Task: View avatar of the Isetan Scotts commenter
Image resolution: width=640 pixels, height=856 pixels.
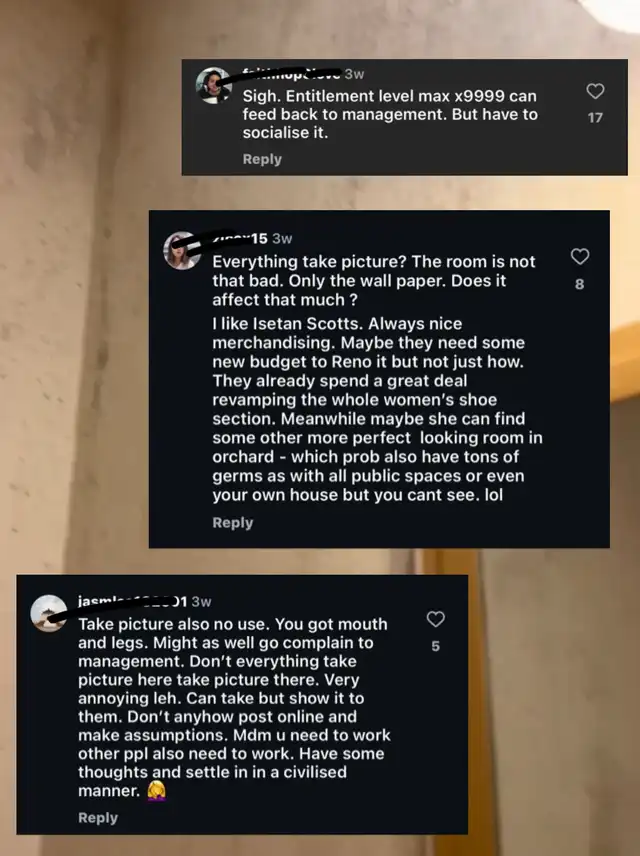Action: click(x=183, y=251)
